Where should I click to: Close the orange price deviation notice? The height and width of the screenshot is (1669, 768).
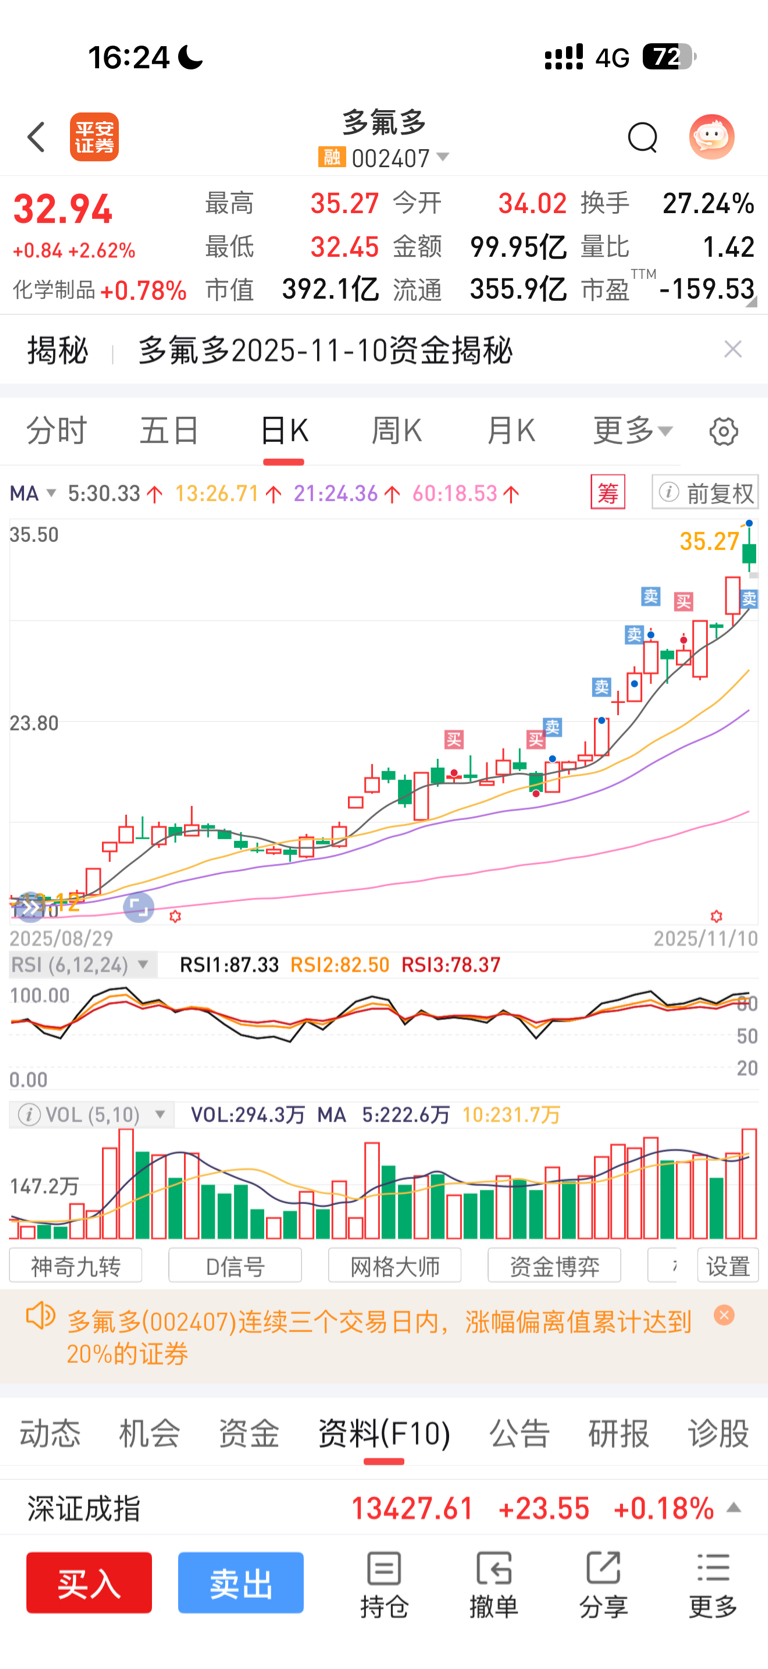[725, 1315]
